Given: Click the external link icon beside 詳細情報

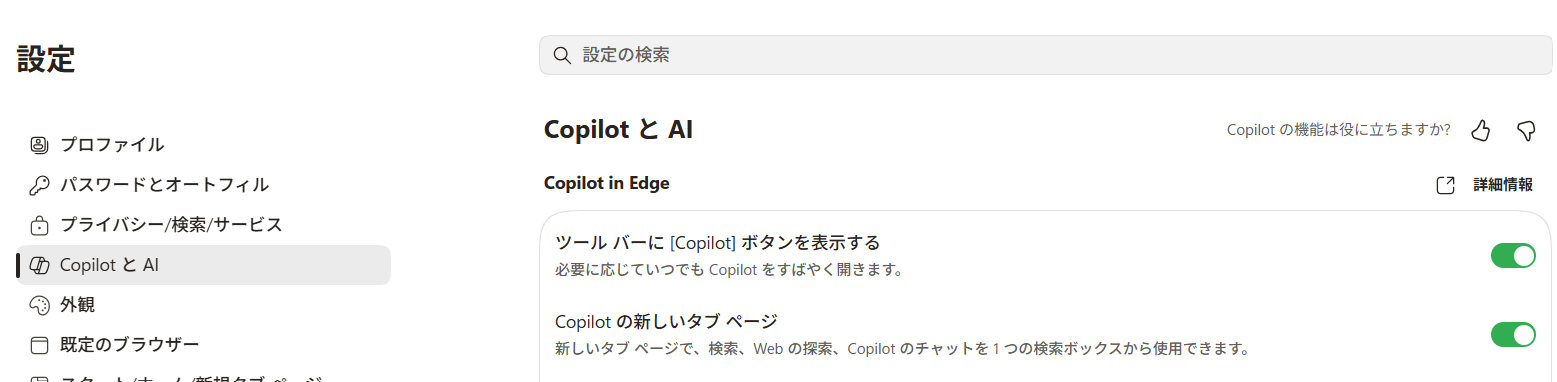Looking at the screenshot, I should (1445, 185).
